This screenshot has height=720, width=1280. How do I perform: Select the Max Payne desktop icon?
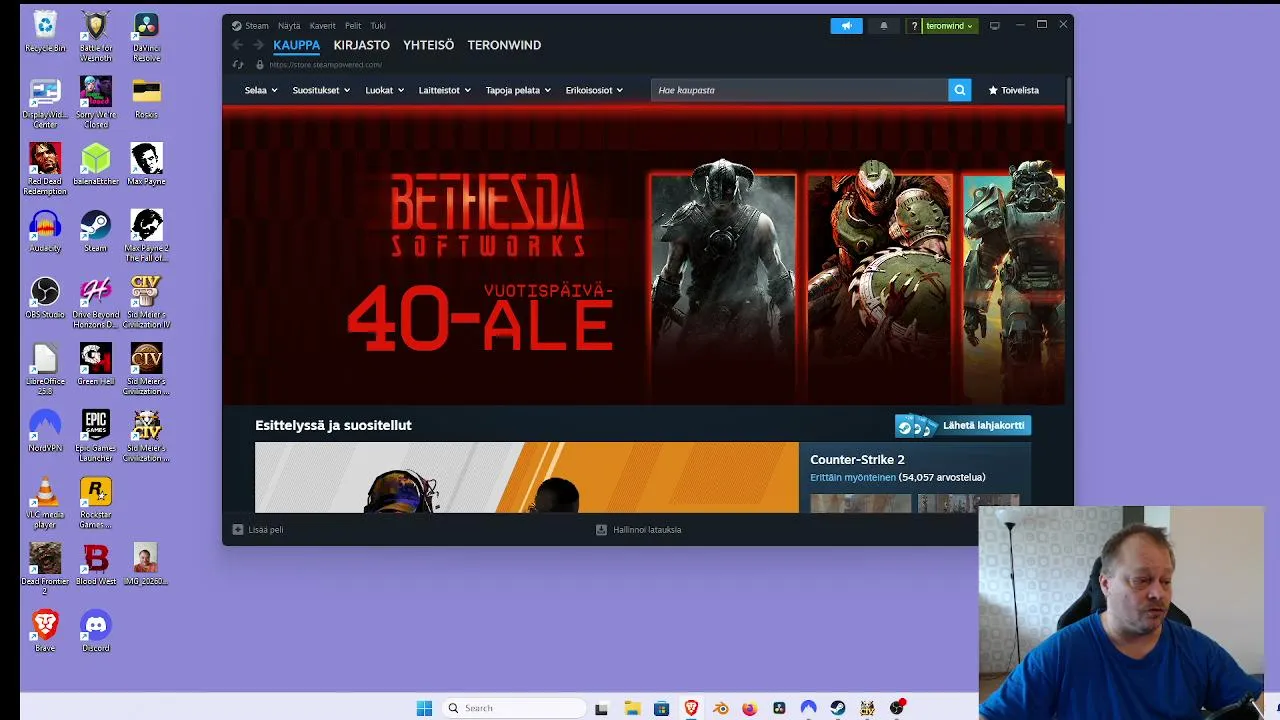[146, 165]
